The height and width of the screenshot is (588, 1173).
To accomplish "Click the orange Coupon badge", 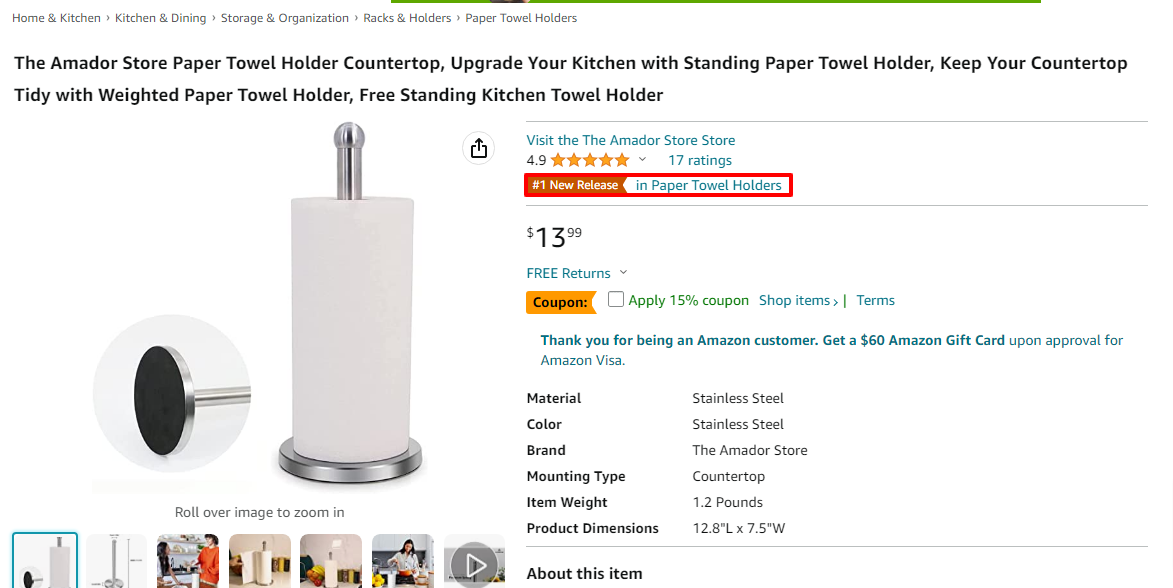I will click(559, 302).
